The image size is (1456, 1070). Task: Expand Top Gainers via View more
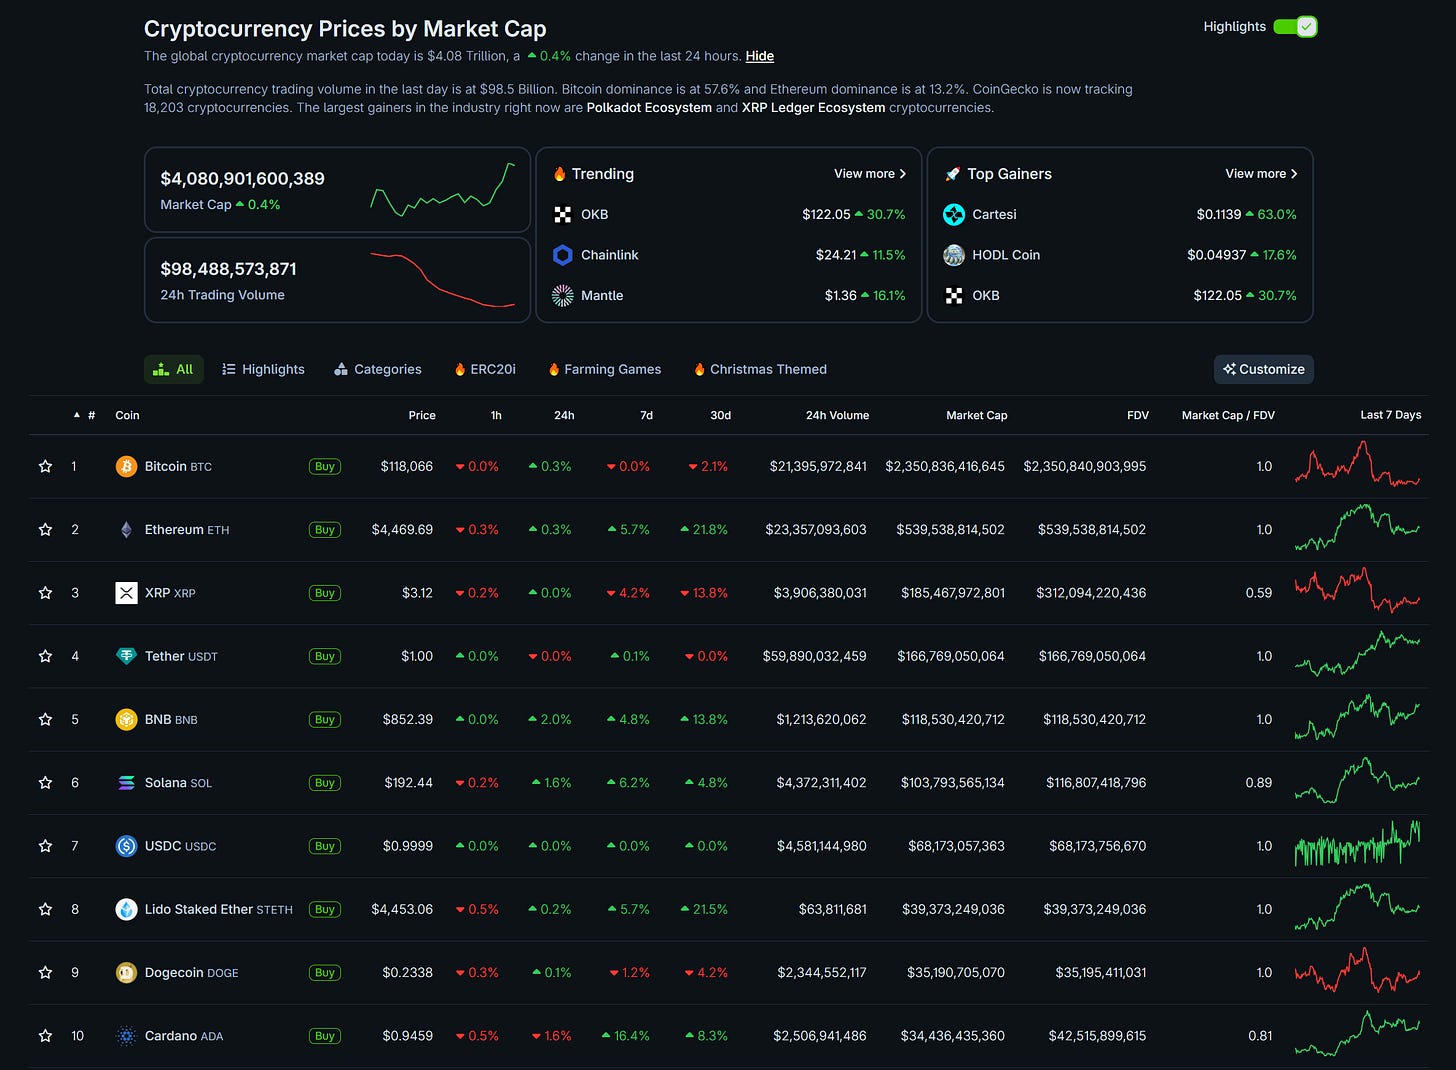click(x=1262, y=174)
